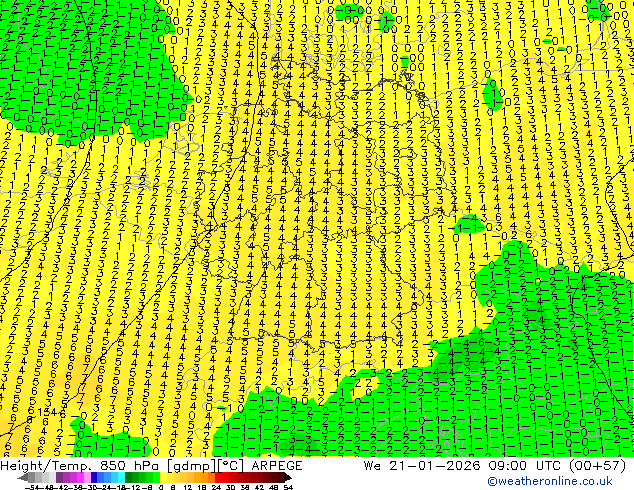Click the 'We 21-01-2026 09:00 UTC' timestamp
634x490 pixels.
coord(463,466)
